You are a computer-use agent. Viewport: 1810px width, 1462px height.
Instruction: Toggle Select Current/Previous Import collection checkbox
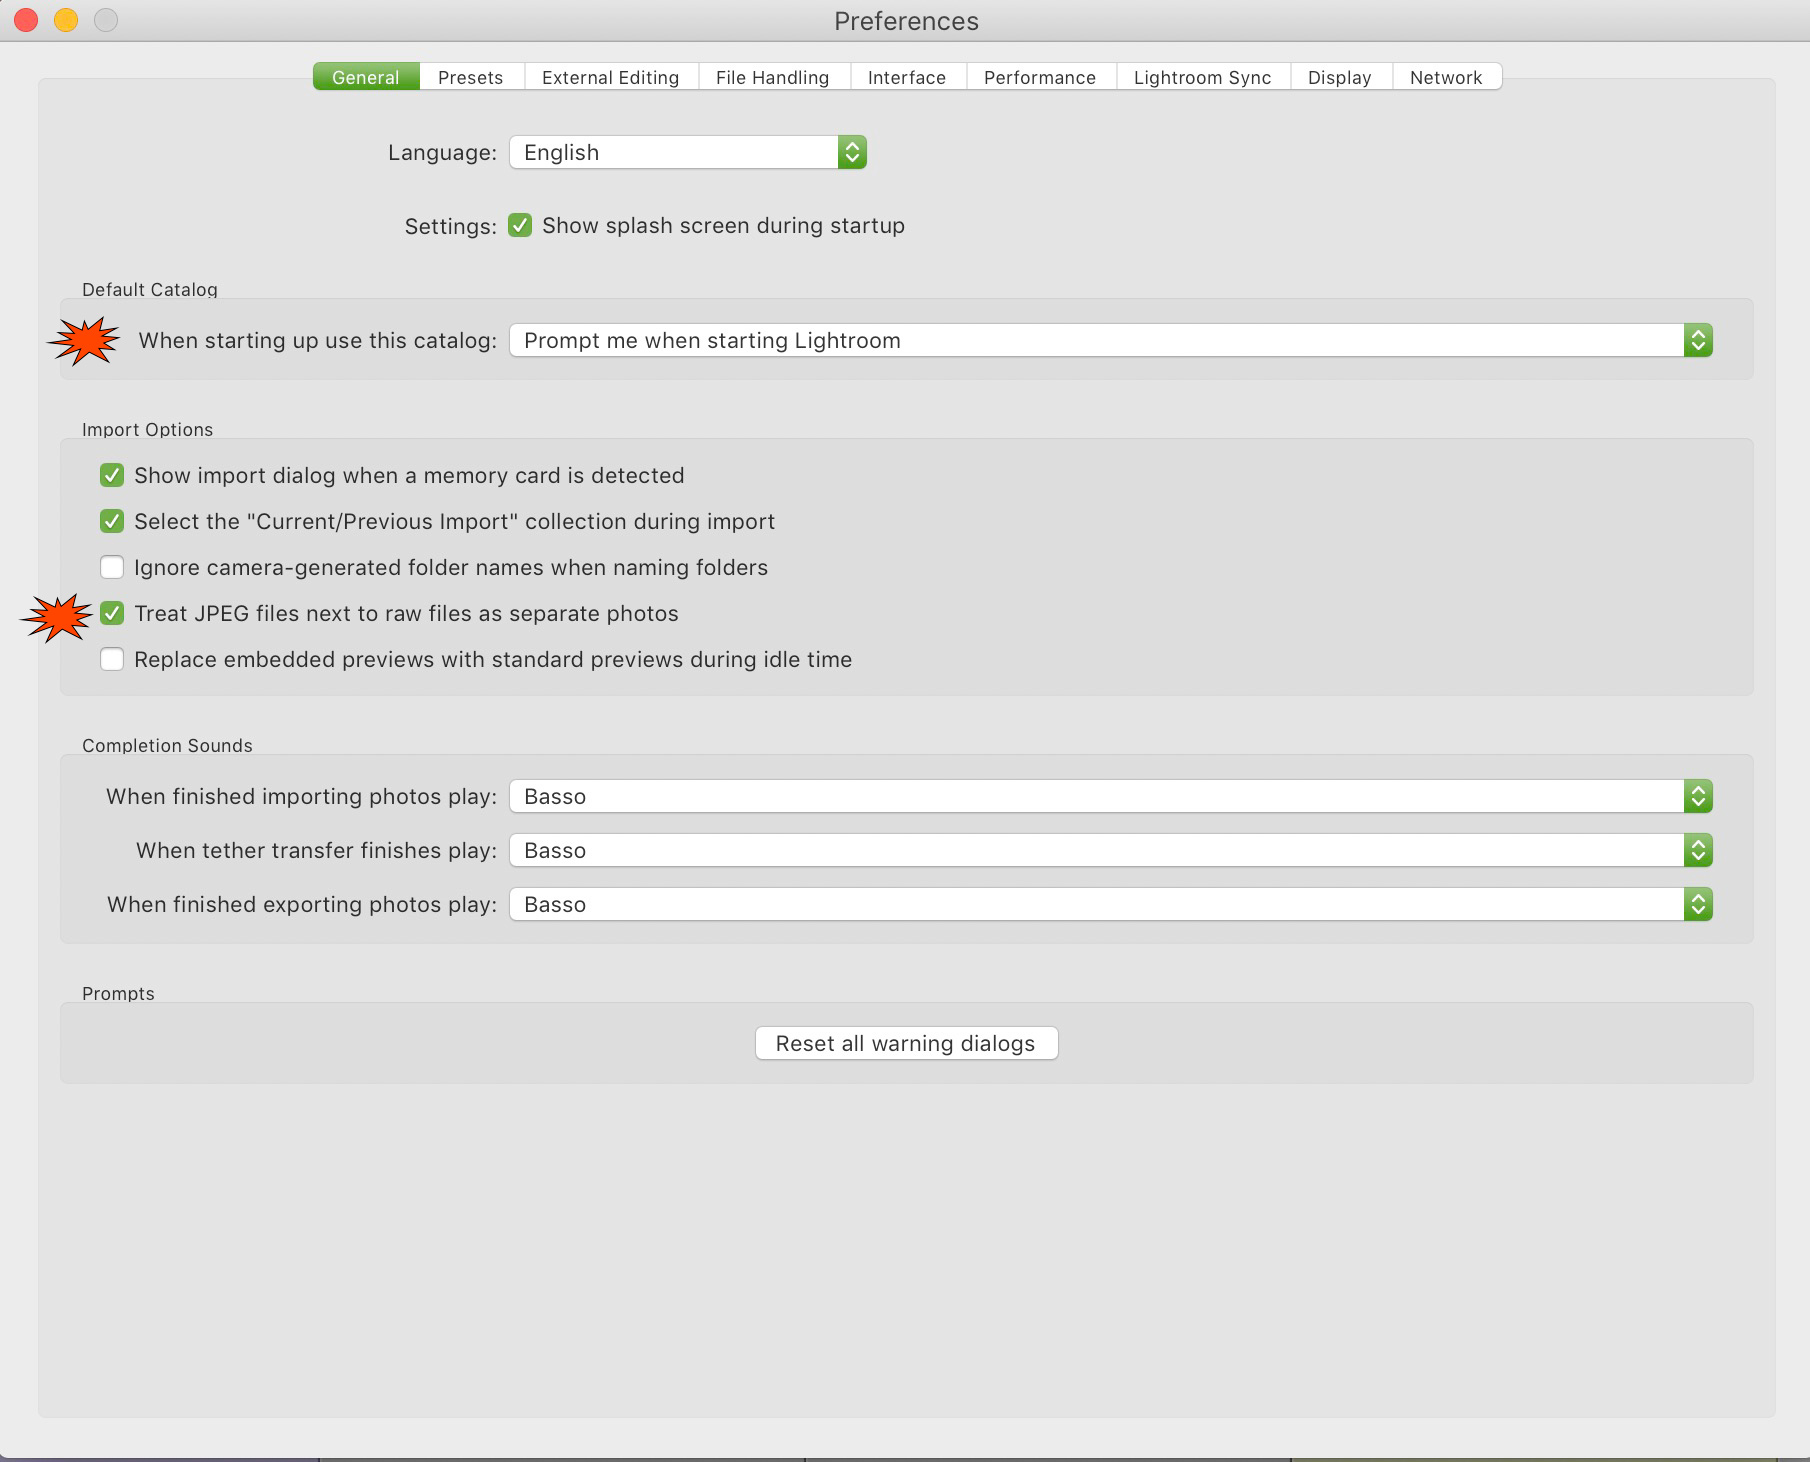112,521
